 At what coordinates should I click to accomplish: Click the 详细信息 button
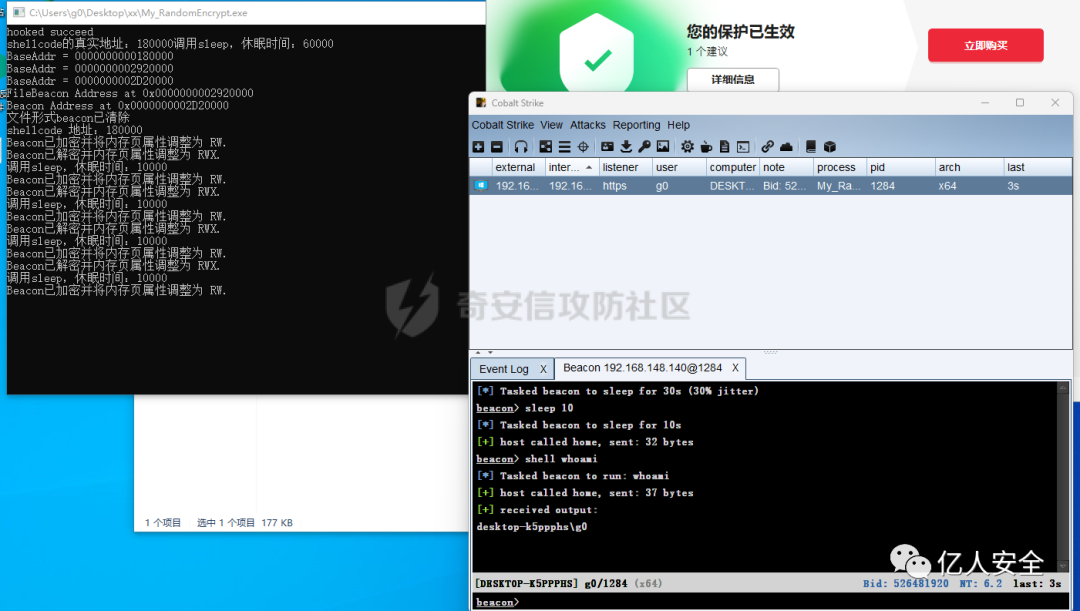point(733,79)
